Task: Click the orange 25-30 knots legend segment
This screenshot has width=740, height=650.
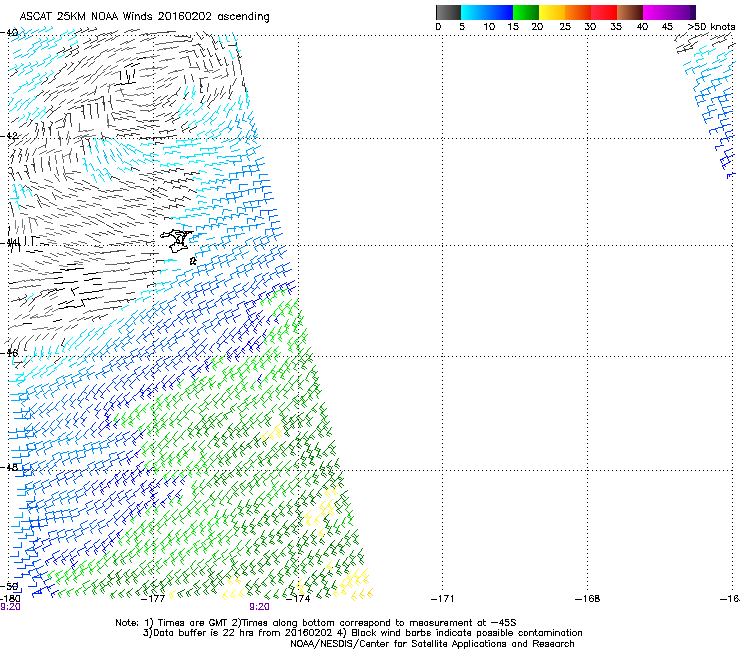Action: tap(578, 12)
